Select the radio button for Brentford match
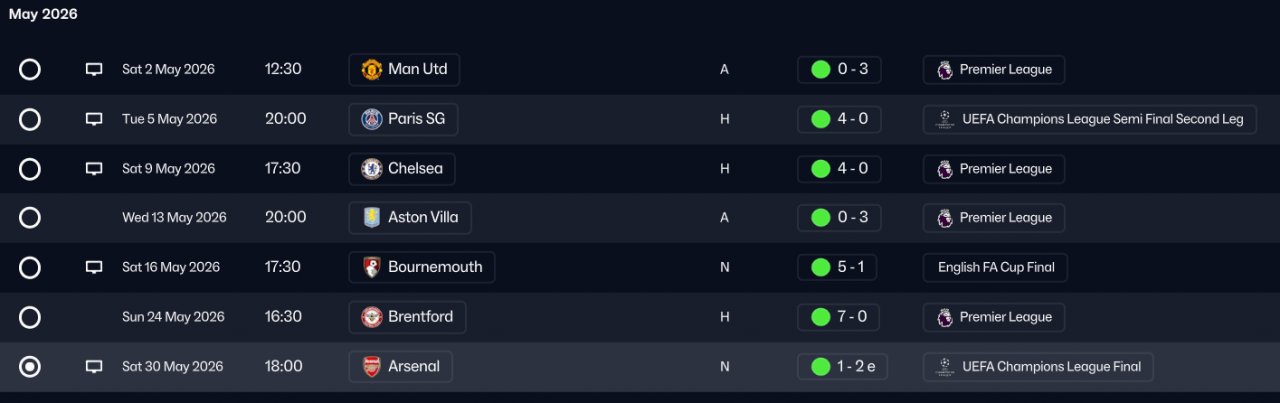Viewport: 1280px width, 403px height. point(30,317)
